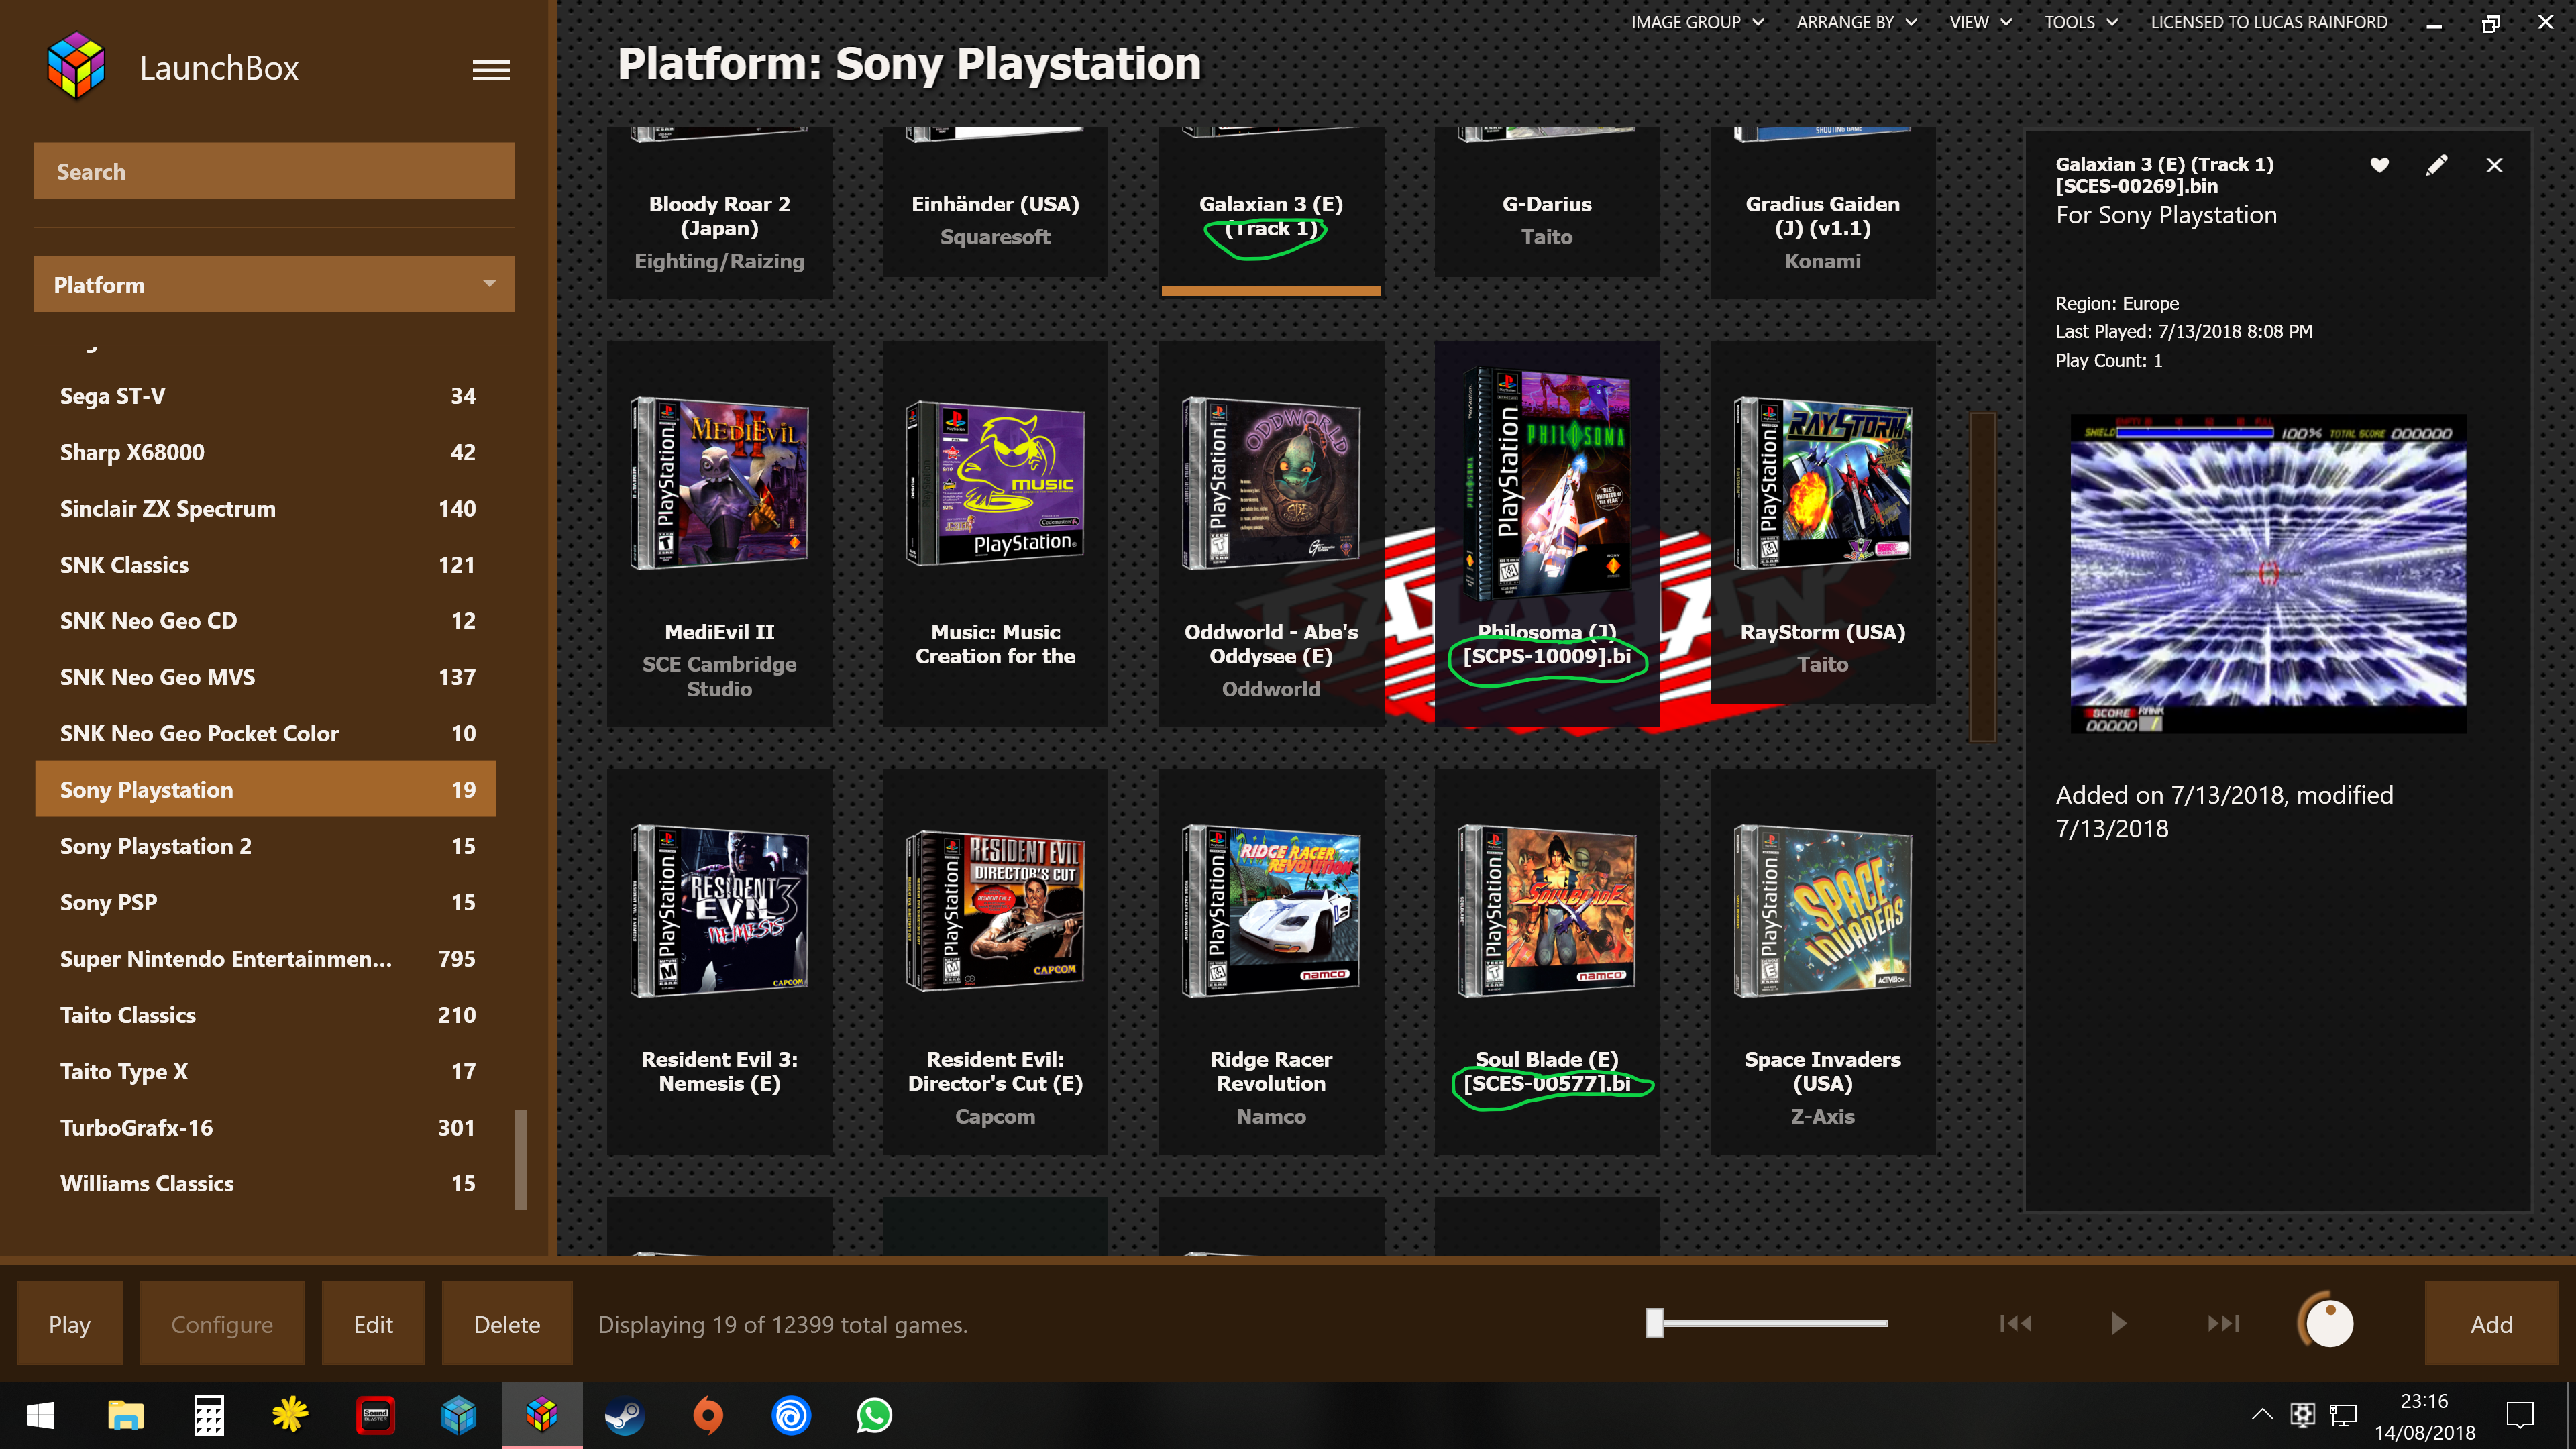Open the LaunchBox hamburger menu
The height and width of the screenshot is (1449, 2576).
pos(490,70)
